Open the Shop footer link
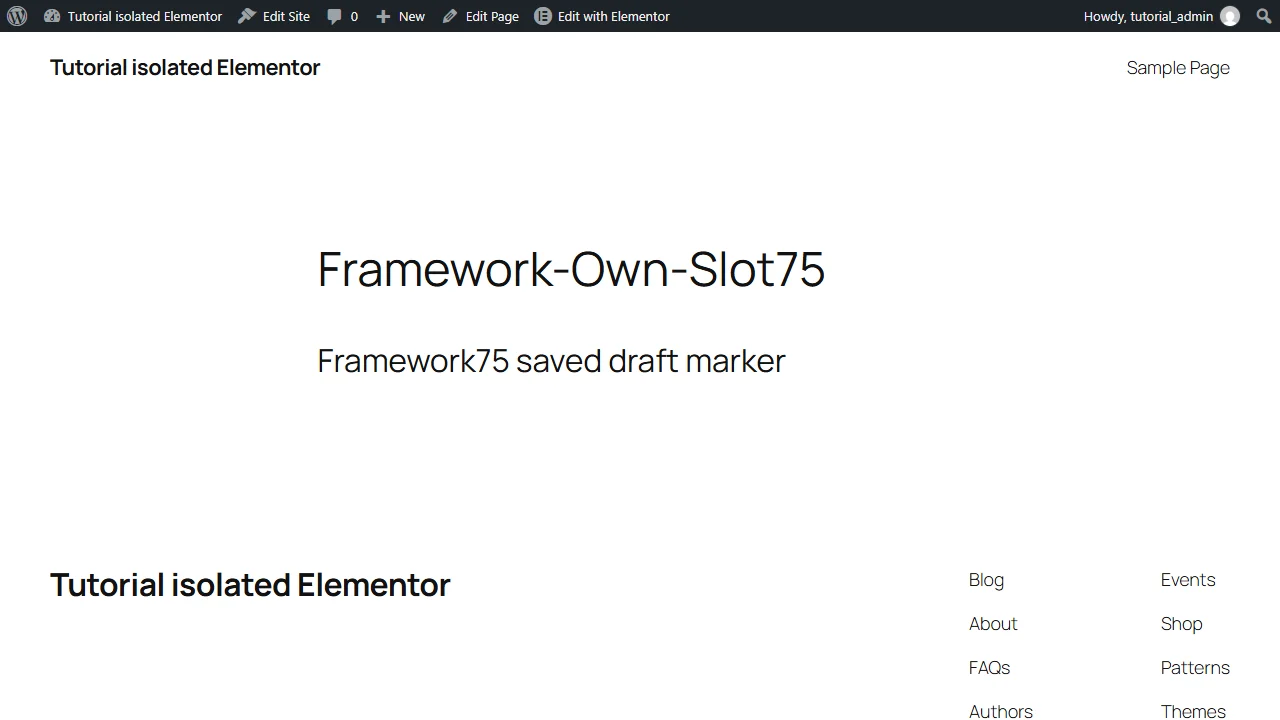This screenshot has width=1280, height=720. pos(1181,624)
